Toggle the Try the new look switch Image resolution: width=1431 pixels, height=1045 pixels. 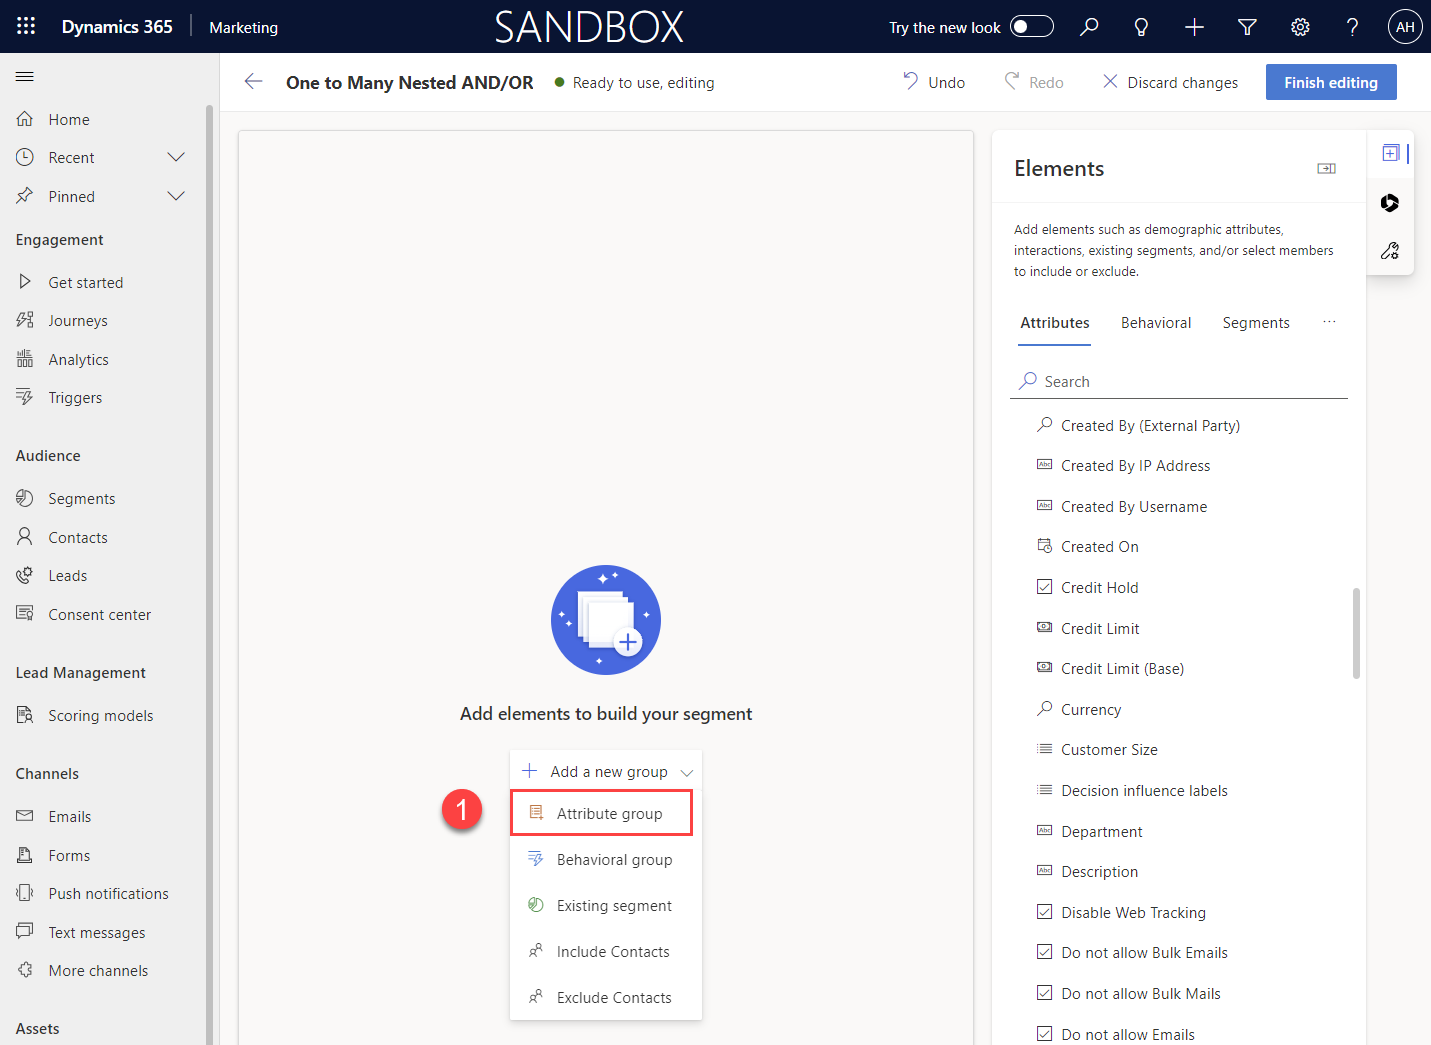(x=1030, y=26)
